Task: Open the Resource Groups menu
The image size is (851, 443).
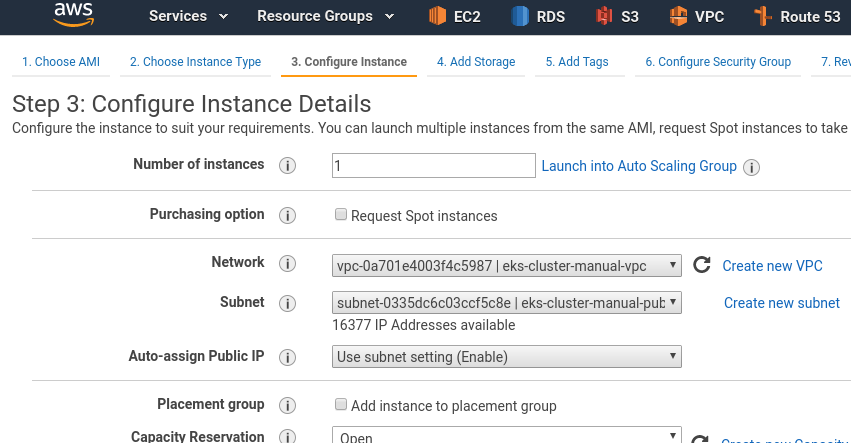Action: (x=325, y=16)
